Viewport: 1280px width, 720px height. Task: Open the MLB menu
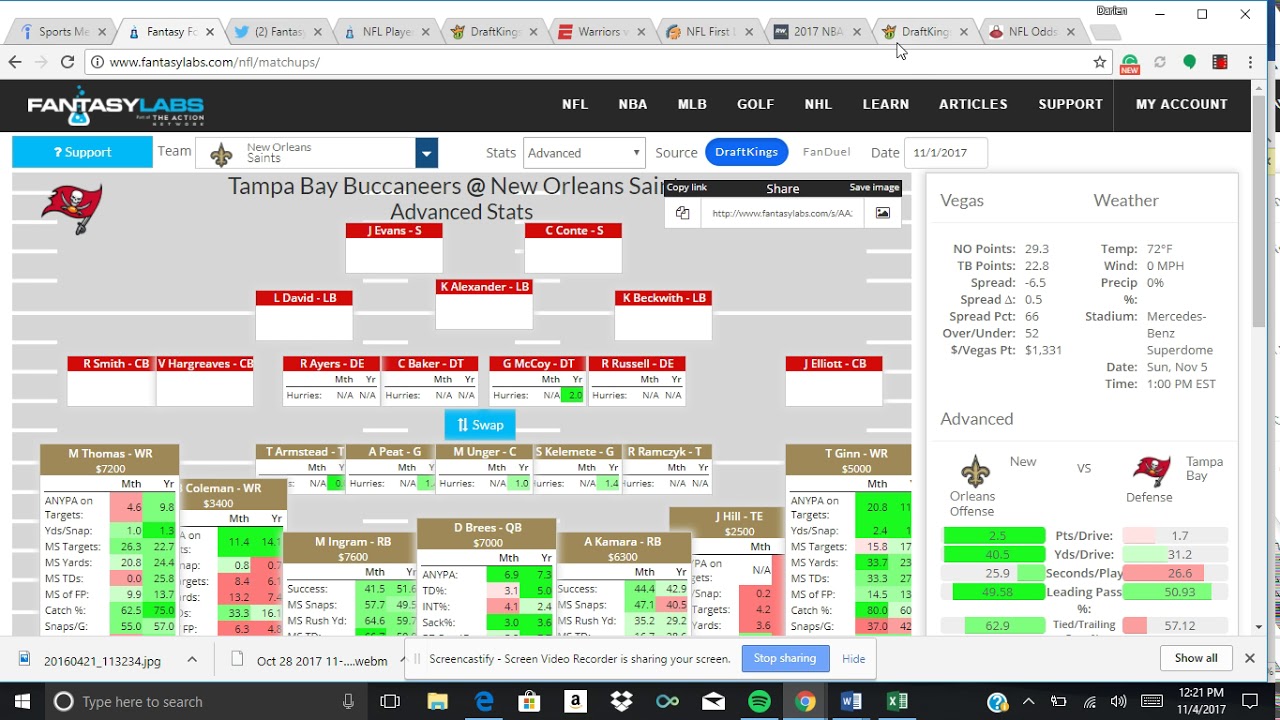tap(692, 104)
